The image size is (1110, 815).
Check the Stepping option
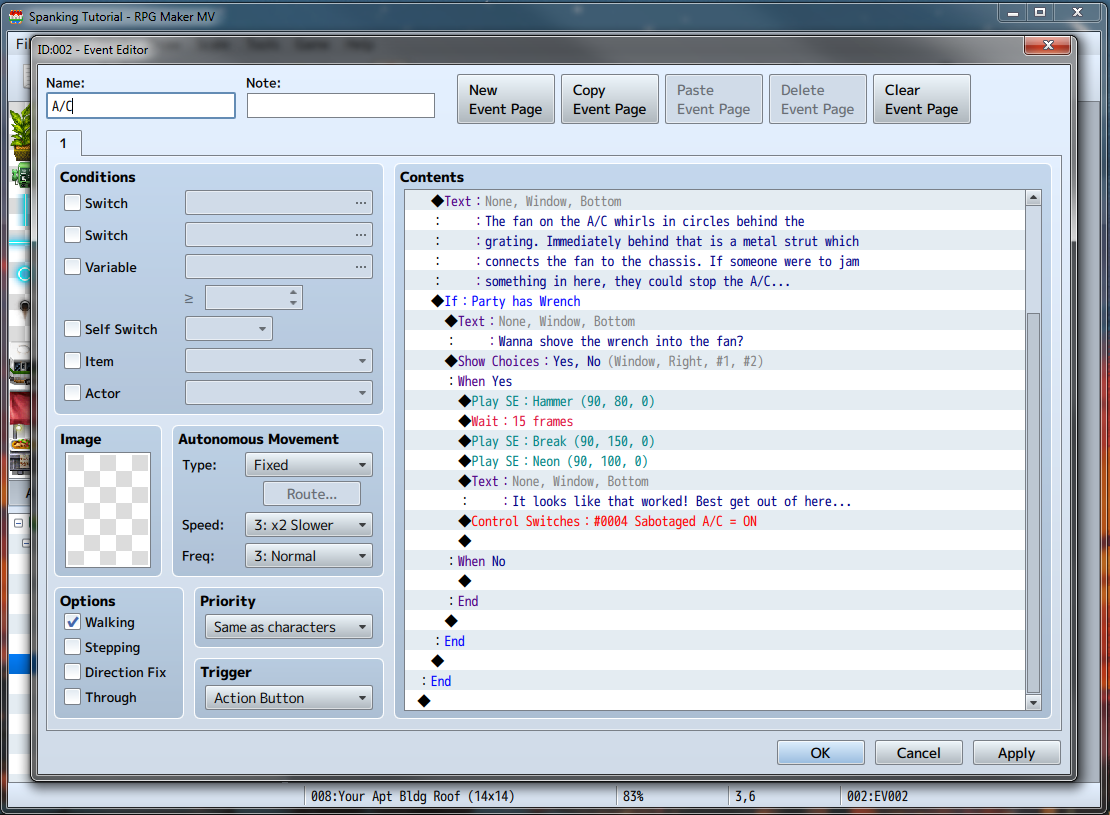(72, 646)
